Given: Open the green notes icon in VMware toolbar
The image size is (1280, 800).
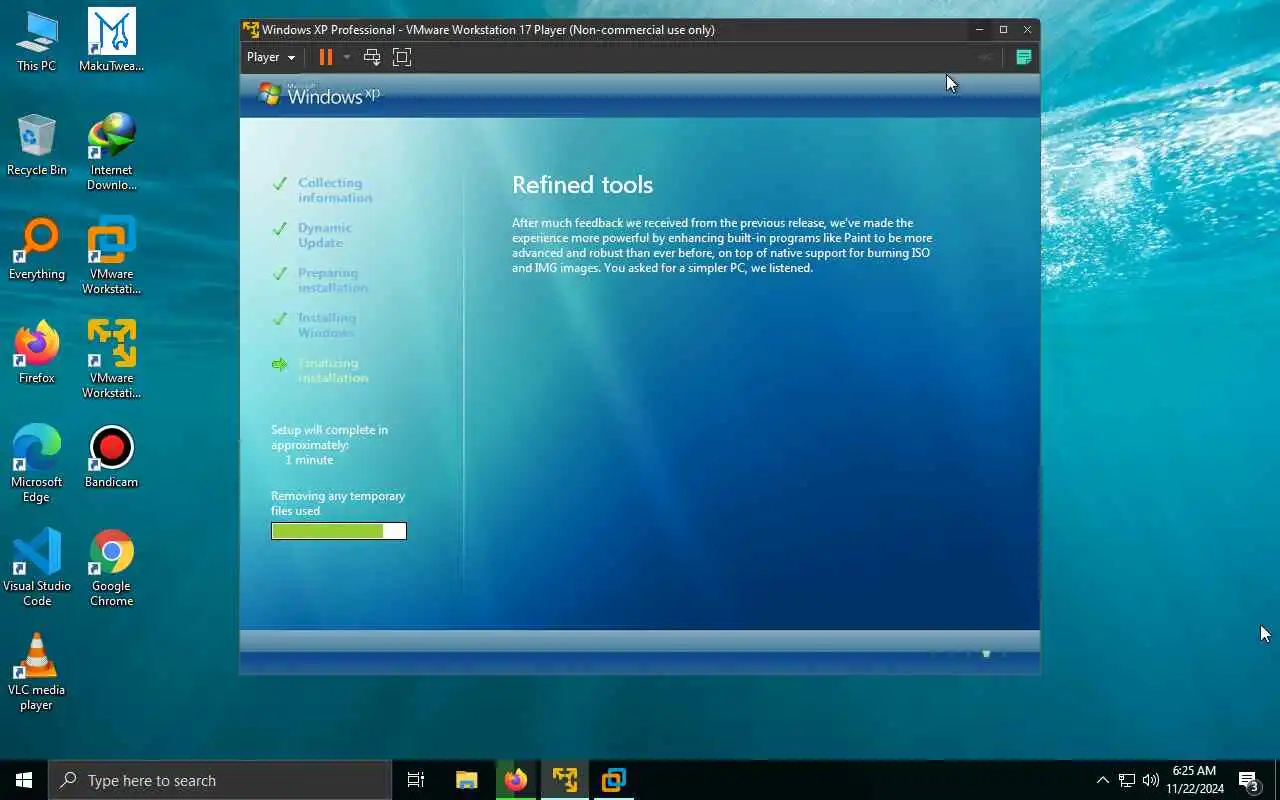Looking at the screenshot, I should [1023, 57].
